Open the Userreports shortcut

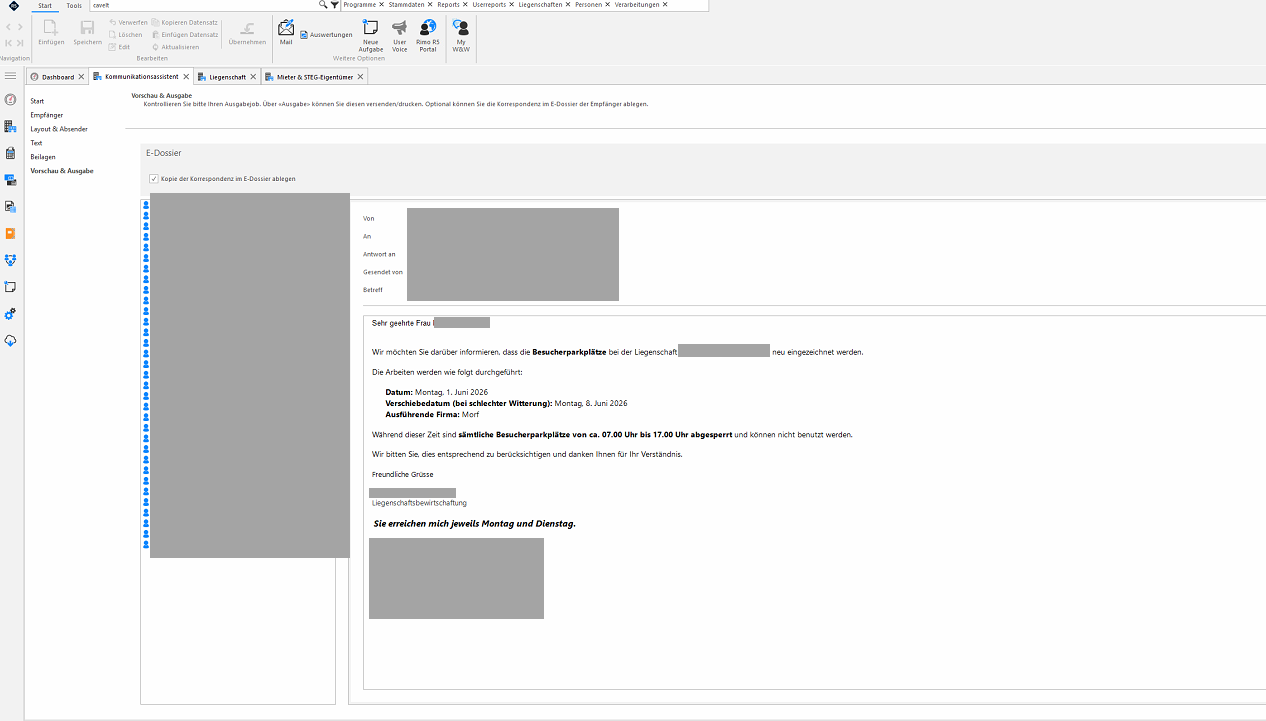point(489,5)
